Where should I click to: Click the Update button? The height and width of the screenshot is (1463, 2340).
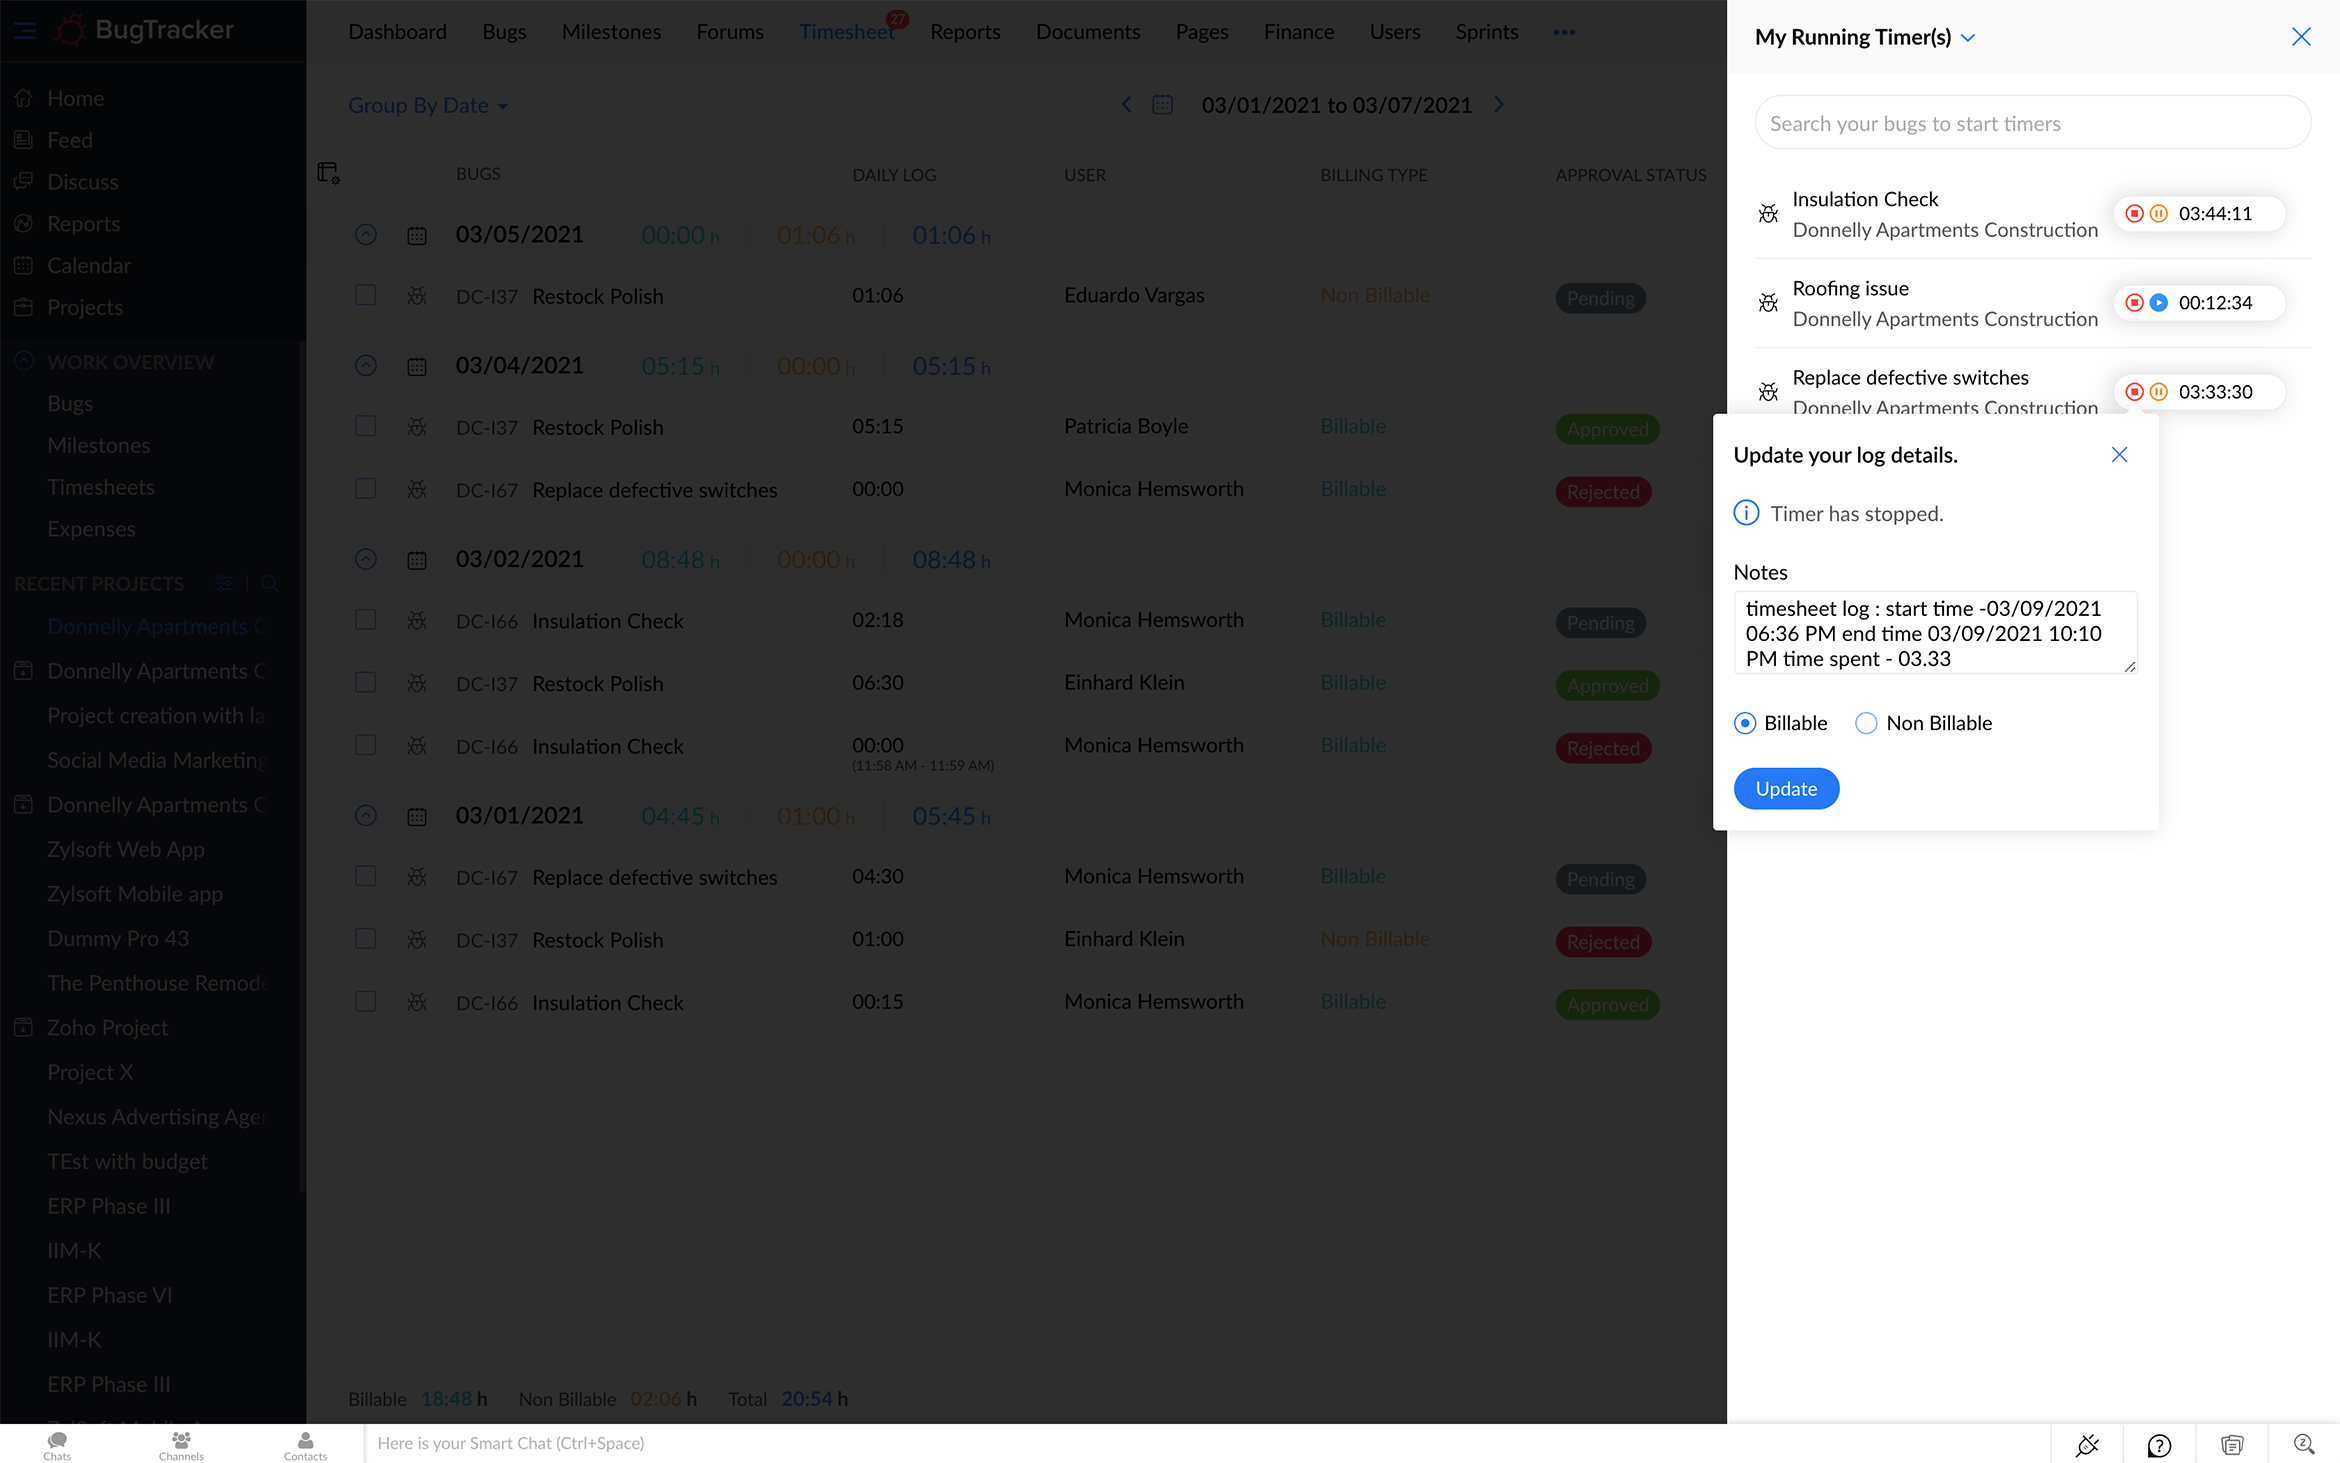click(x=1786, y=788)
